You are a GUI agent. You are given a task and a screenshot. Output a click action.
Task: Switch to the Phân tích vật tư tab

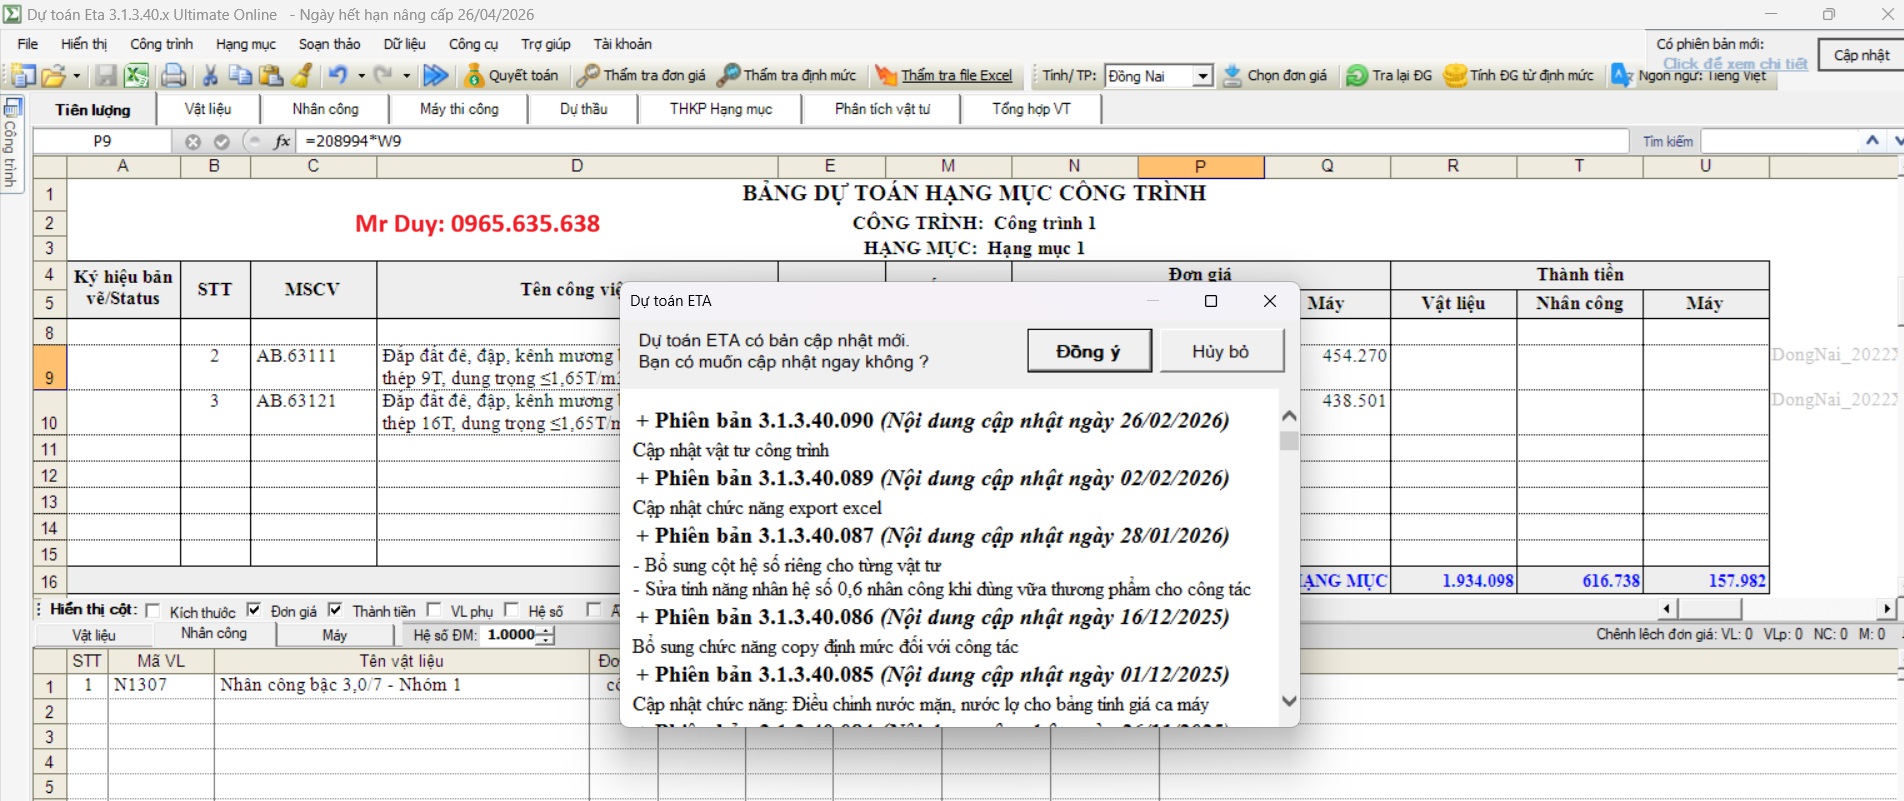[882, 109]
